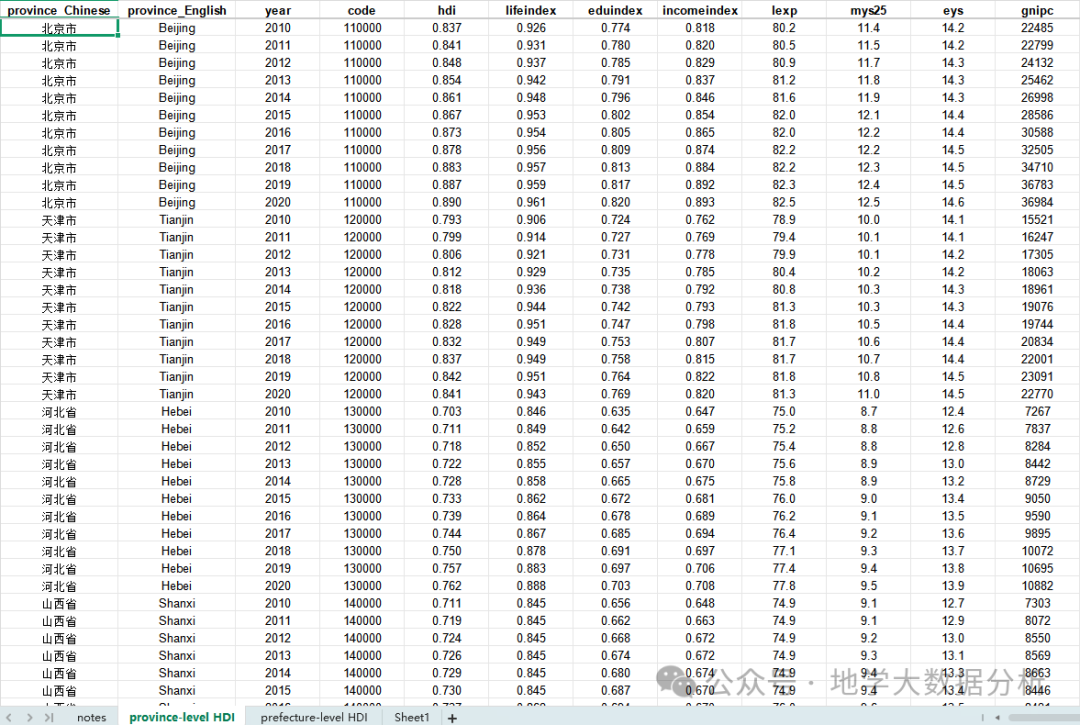Click the incomeindex header cell

point(700,10)
